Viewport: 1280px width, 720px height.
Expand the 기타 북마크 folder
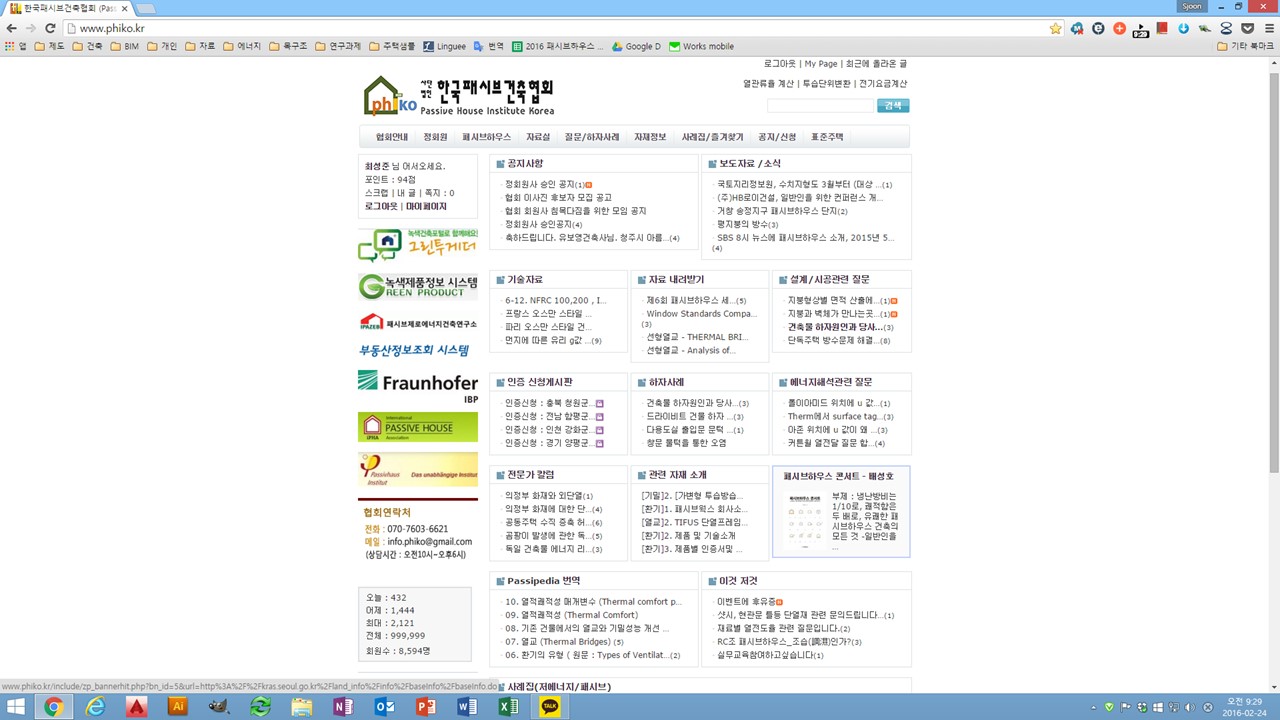click(1245, 46)
